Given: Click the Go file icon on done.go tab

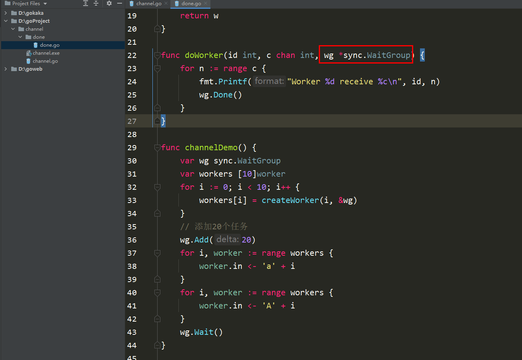Looking at the screenshot, I should click(177, 4).
